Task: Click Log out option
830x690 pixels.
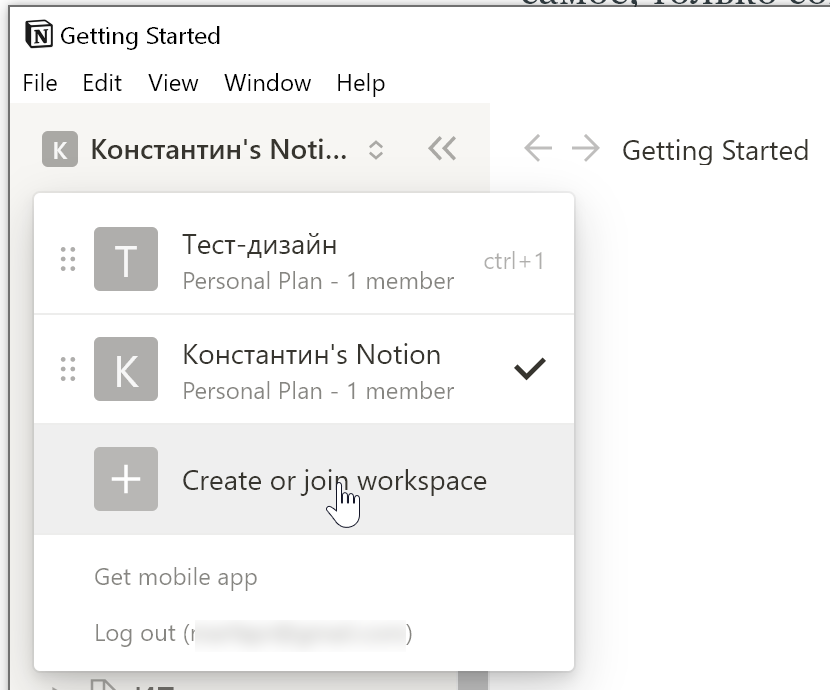Action: coord(253,633)
